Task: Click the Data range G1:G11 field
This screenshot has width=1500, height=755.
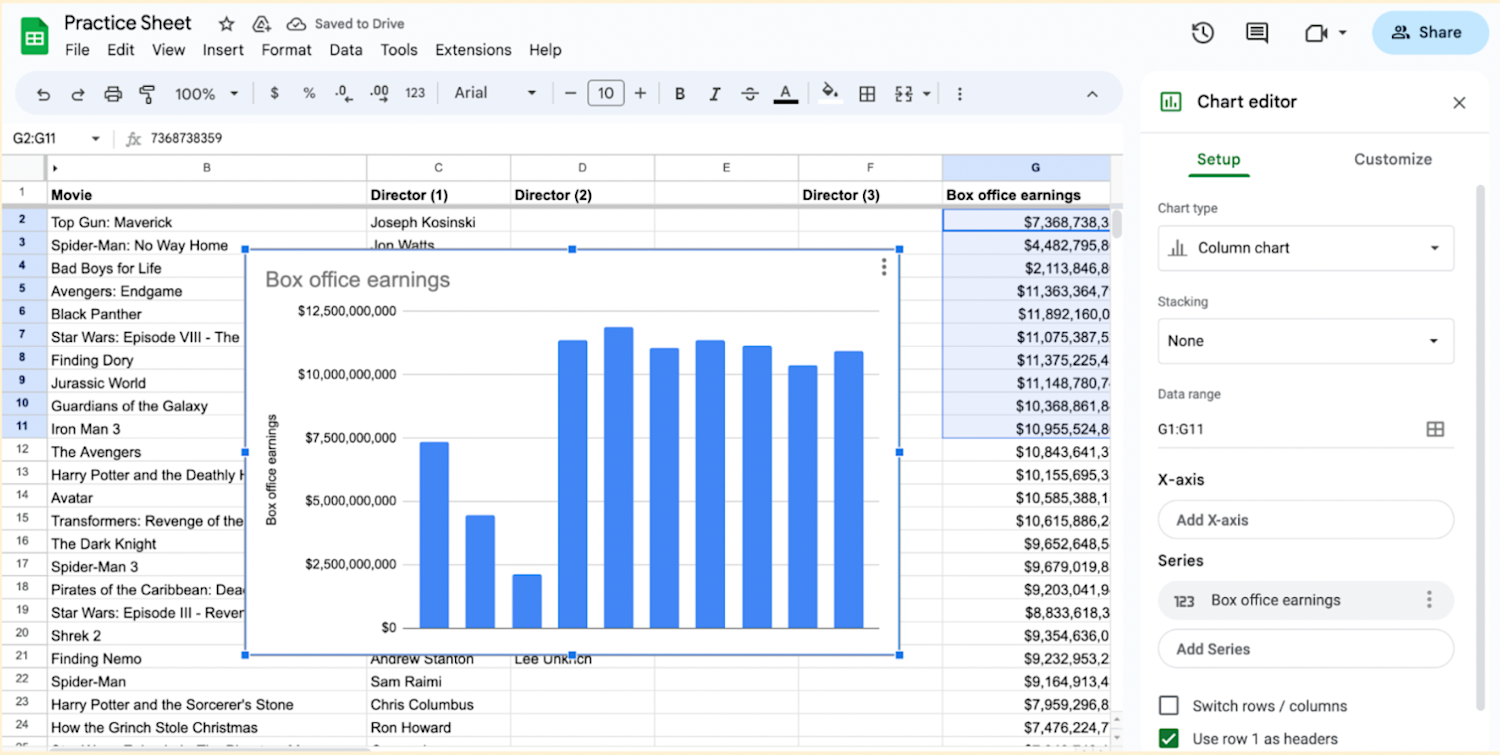Action: [x=1306, y=429]
